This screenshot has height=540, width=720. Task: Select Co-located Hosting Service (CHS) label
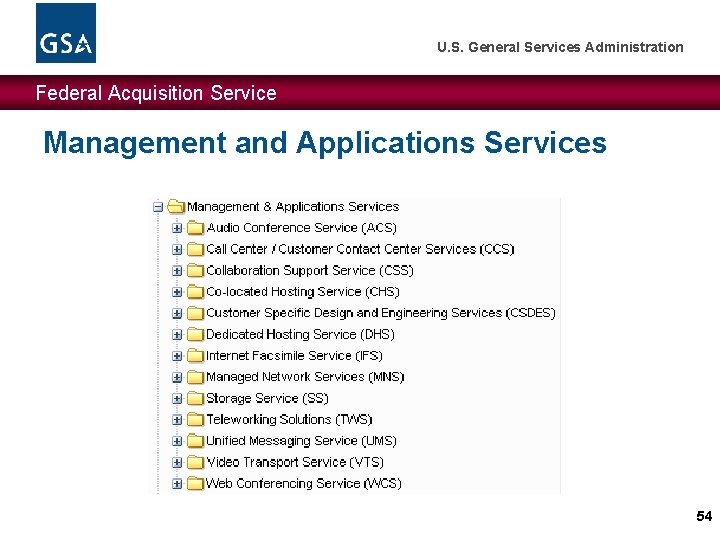coord(303,292)
